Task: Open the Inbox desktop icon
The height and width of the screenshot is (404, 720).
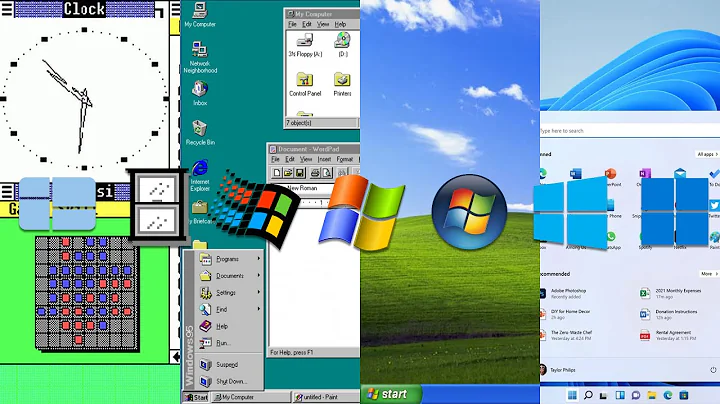Action: [x=200, y=93]
